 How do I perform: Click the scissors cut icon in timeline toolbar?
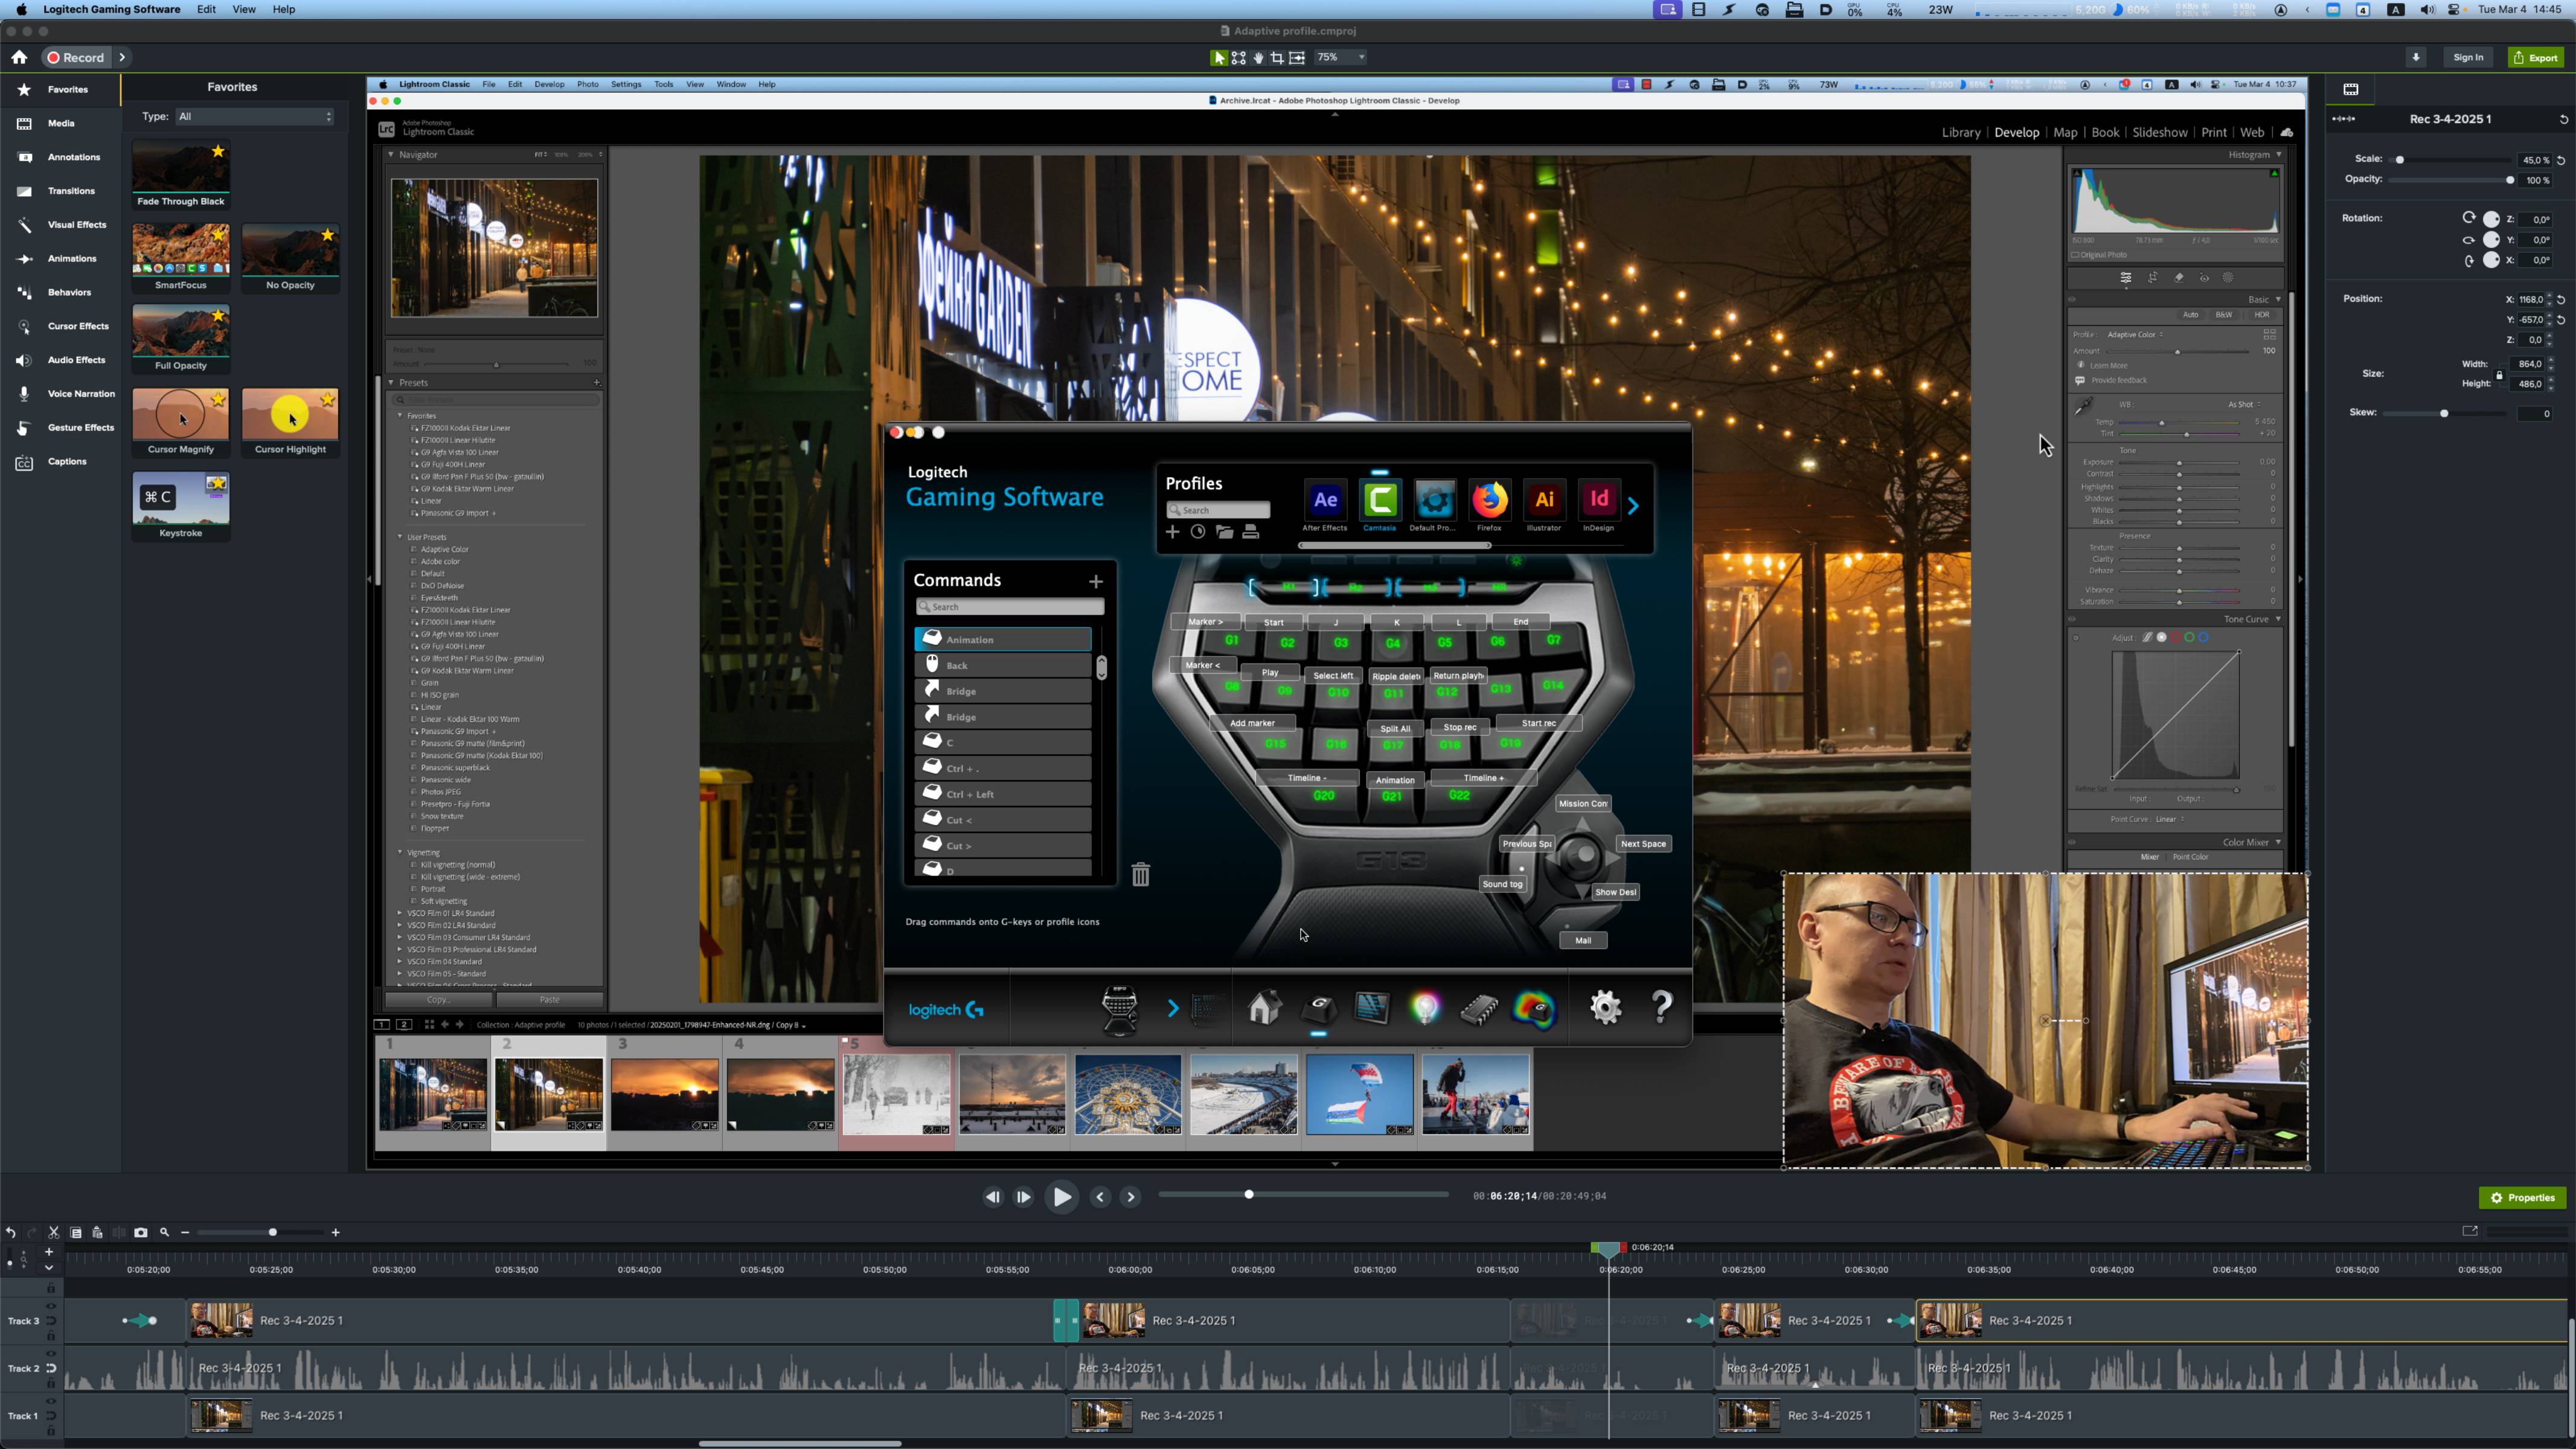pyautogui.click(x=54, y=1232)
